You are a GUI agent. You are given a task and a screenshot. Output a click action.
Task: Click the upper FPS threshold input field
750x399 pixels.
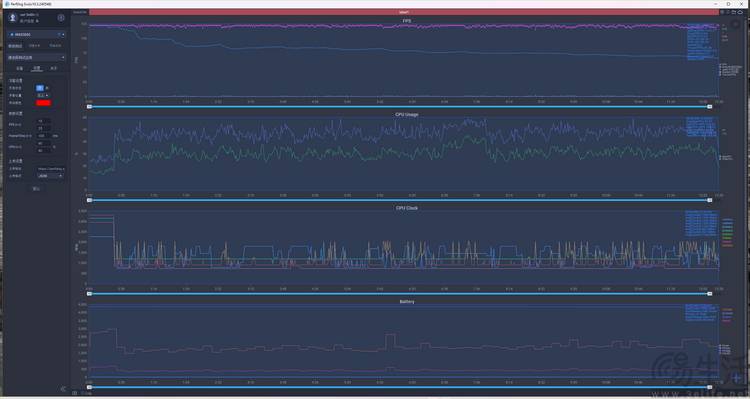tap(44, 121)
